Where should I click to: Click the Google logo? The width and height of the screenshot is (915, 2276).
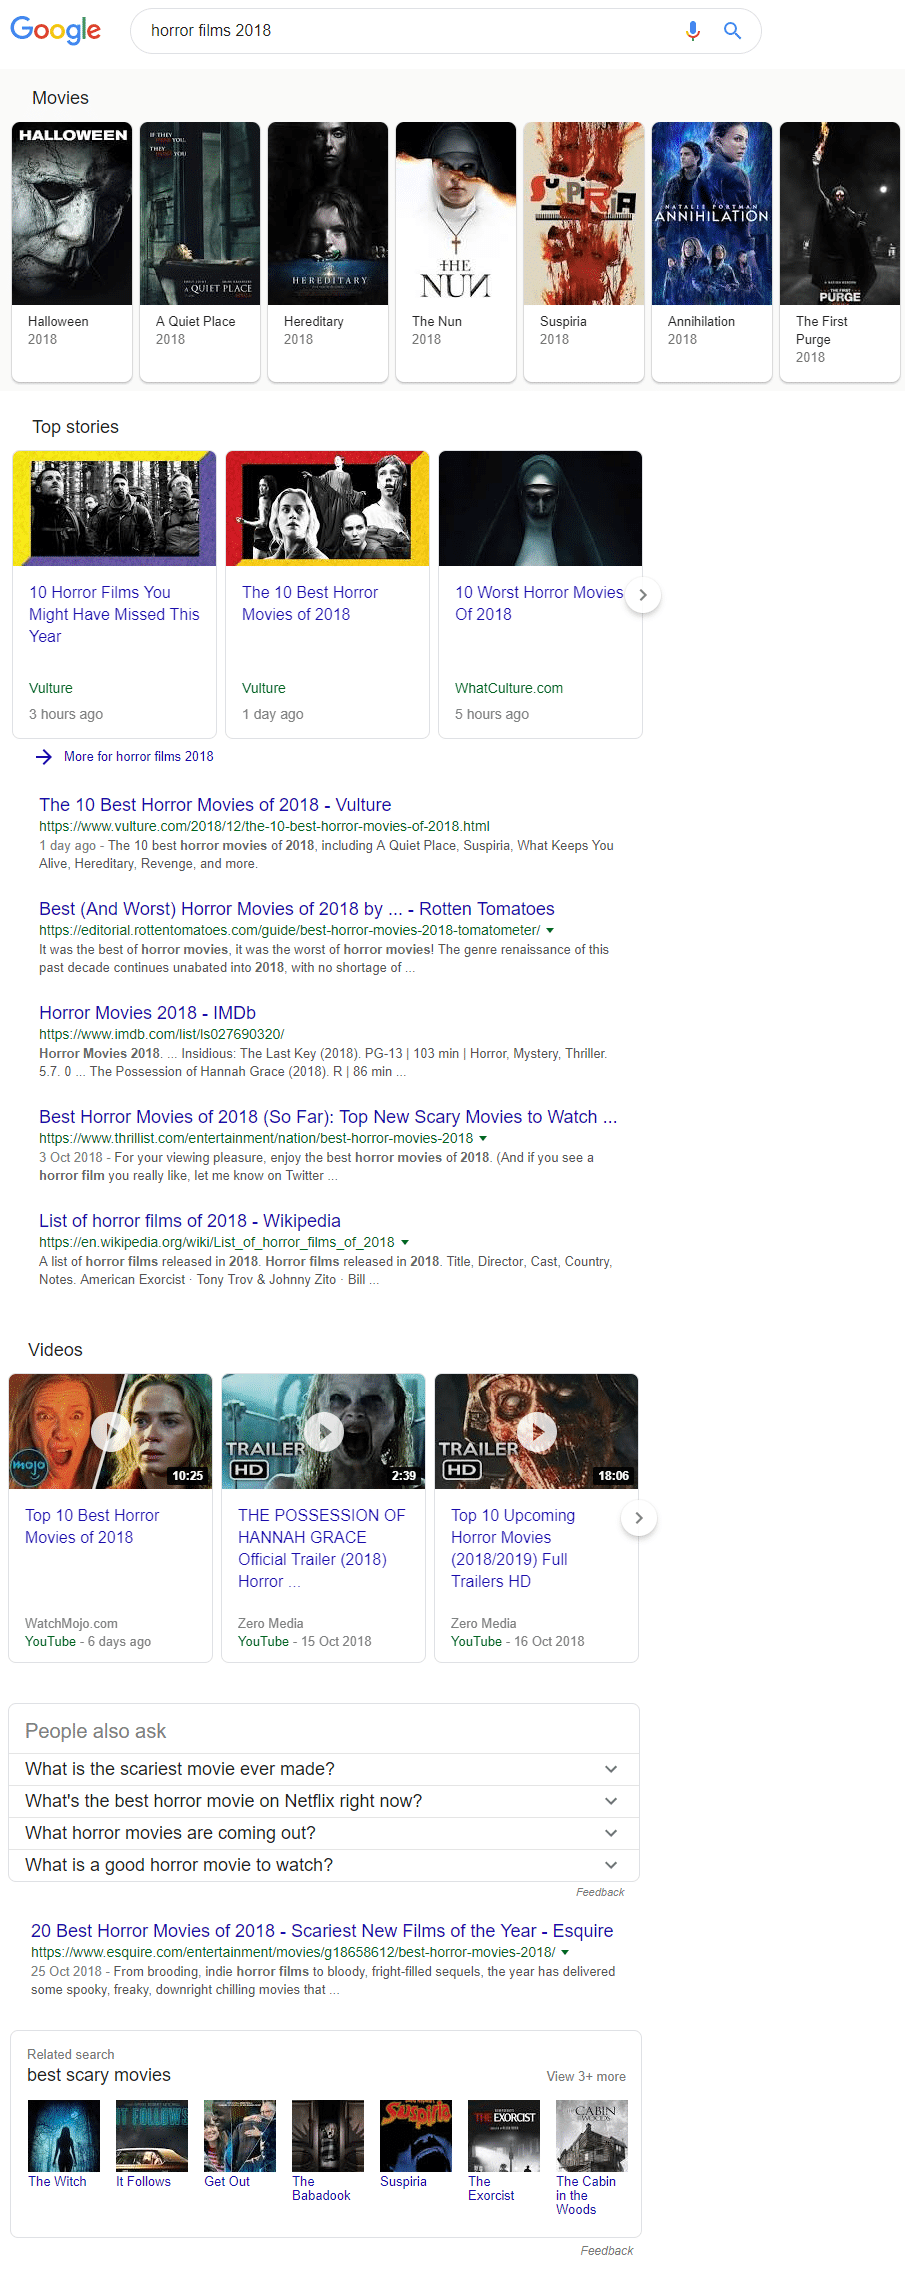point(55,30)
